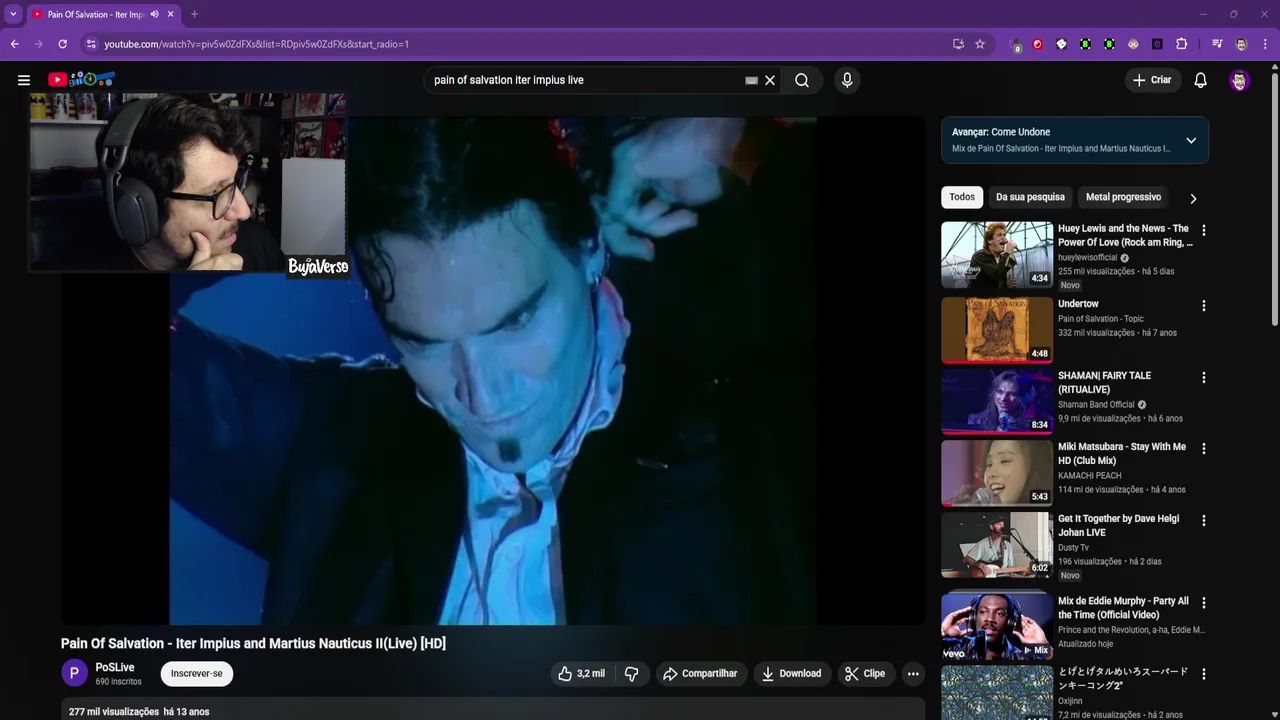Open YouTube notifications bell
1280x720 pixels.
click(x=1201, y=80)
